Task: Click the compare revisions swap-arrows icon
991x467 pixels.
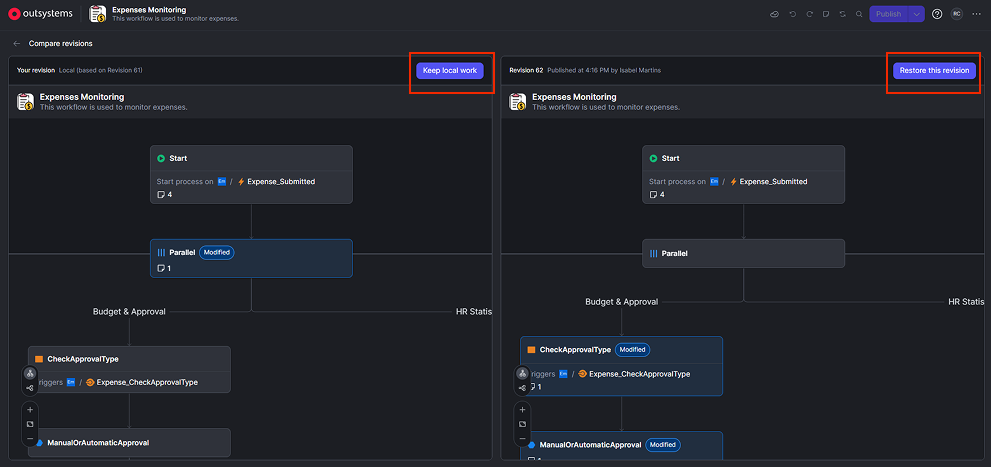Action: [842, 14]
